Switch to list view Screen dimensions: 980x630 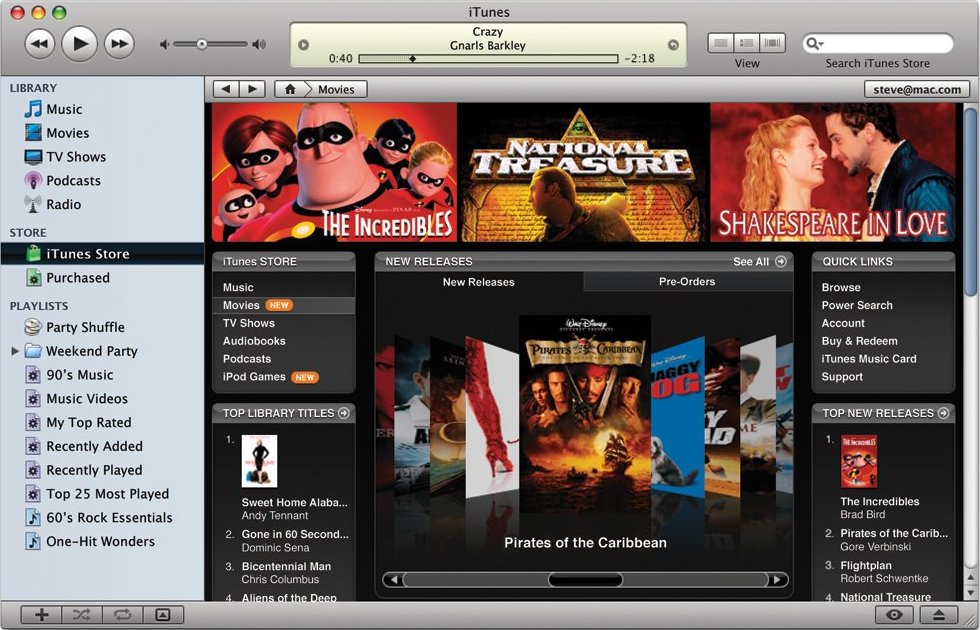pos(721,42)
